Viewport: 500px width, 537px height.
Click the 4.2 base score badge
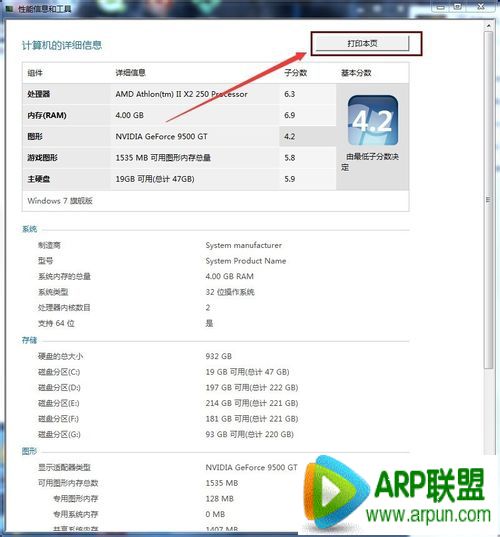click(x=373, y=120)
